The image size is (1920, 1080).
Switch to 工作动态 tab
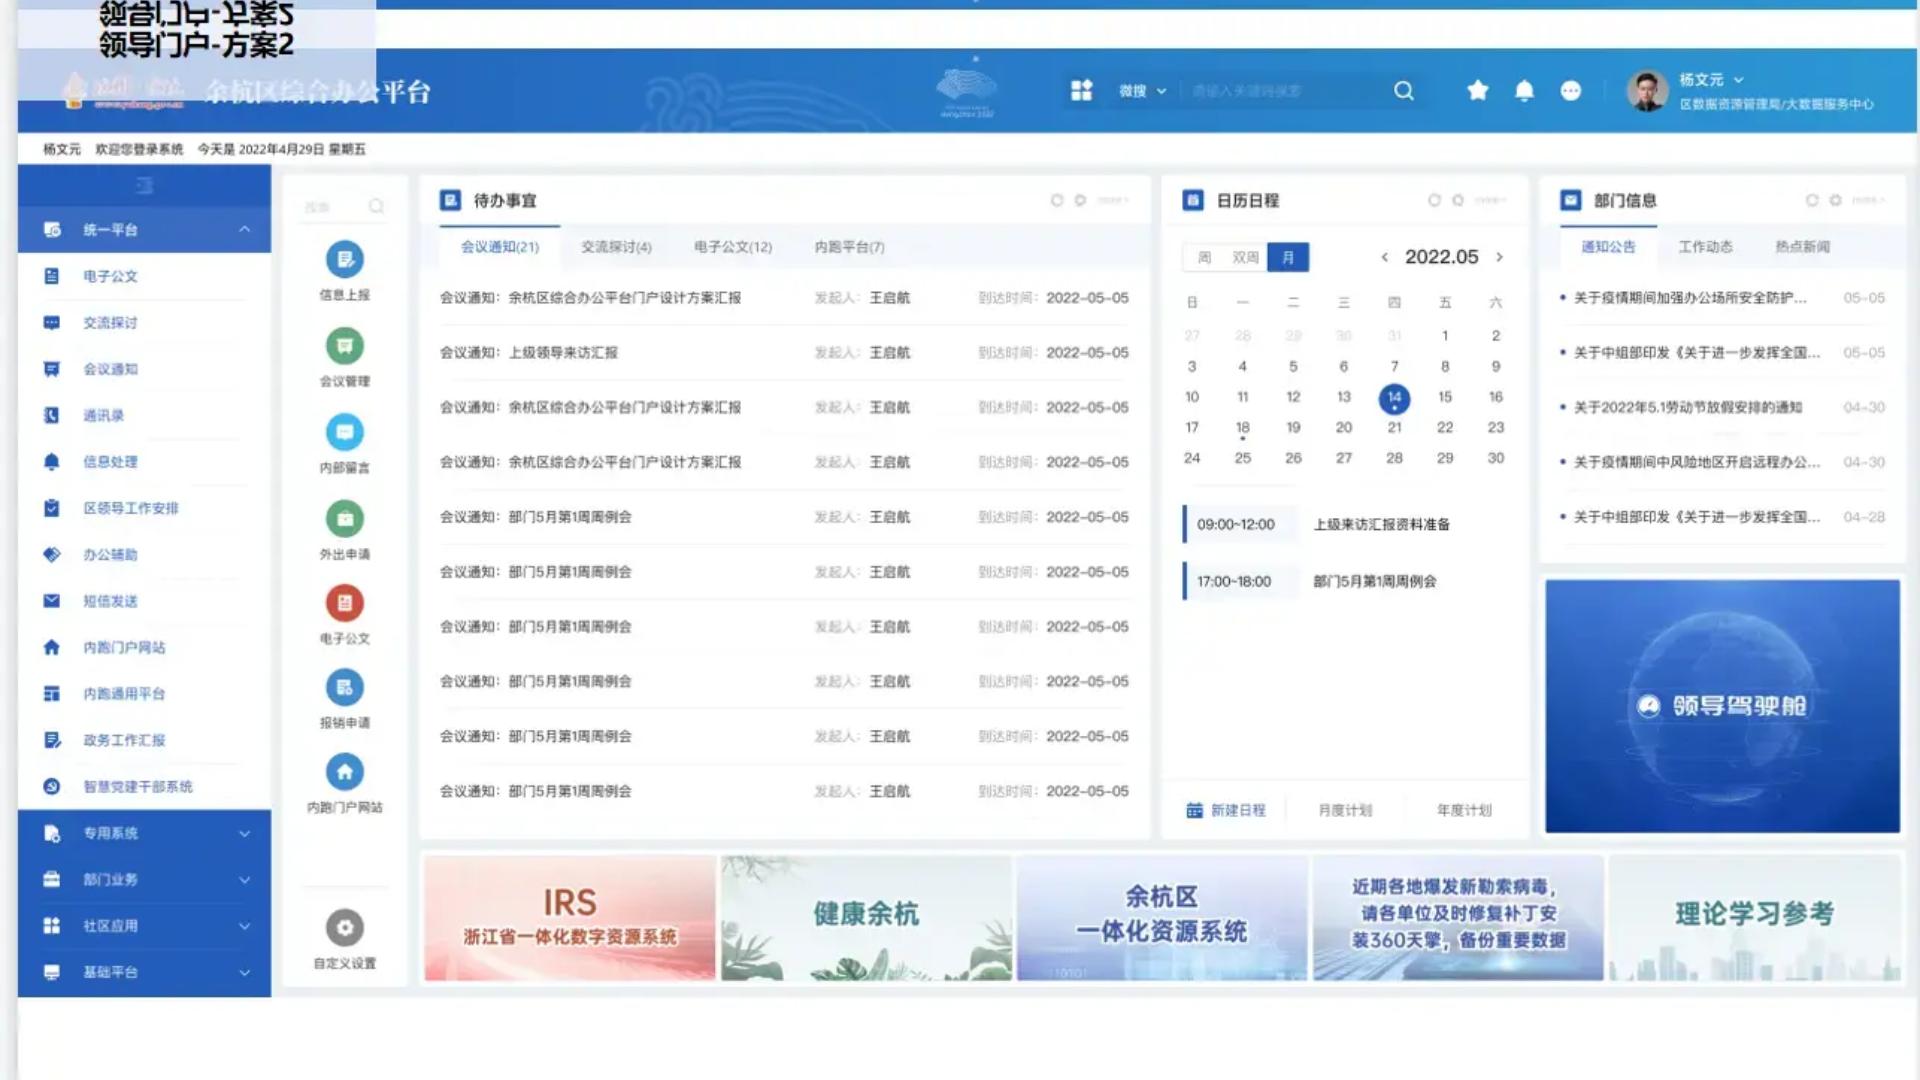[1705, 247]
